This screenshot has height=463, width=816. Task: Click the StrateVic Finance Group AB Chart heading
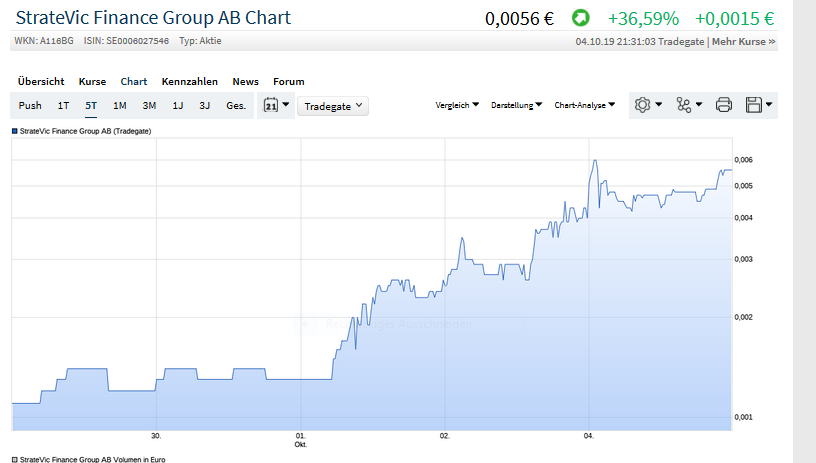153,18
